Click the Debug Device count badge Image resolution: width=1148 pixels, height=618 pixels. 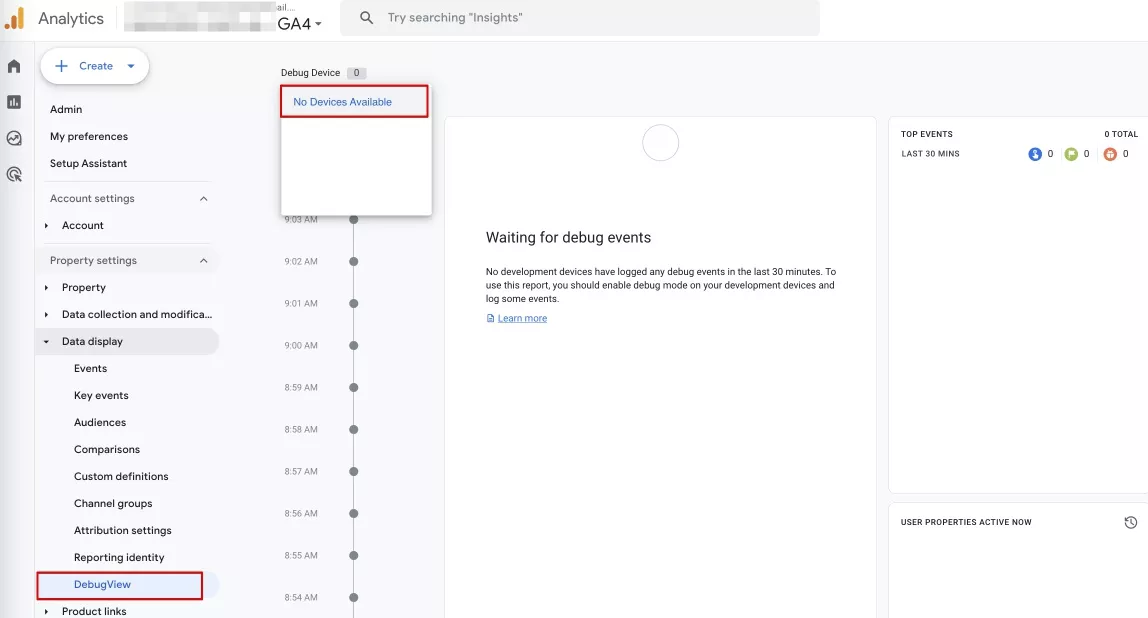pyautogui.click(x=357, y=73)
